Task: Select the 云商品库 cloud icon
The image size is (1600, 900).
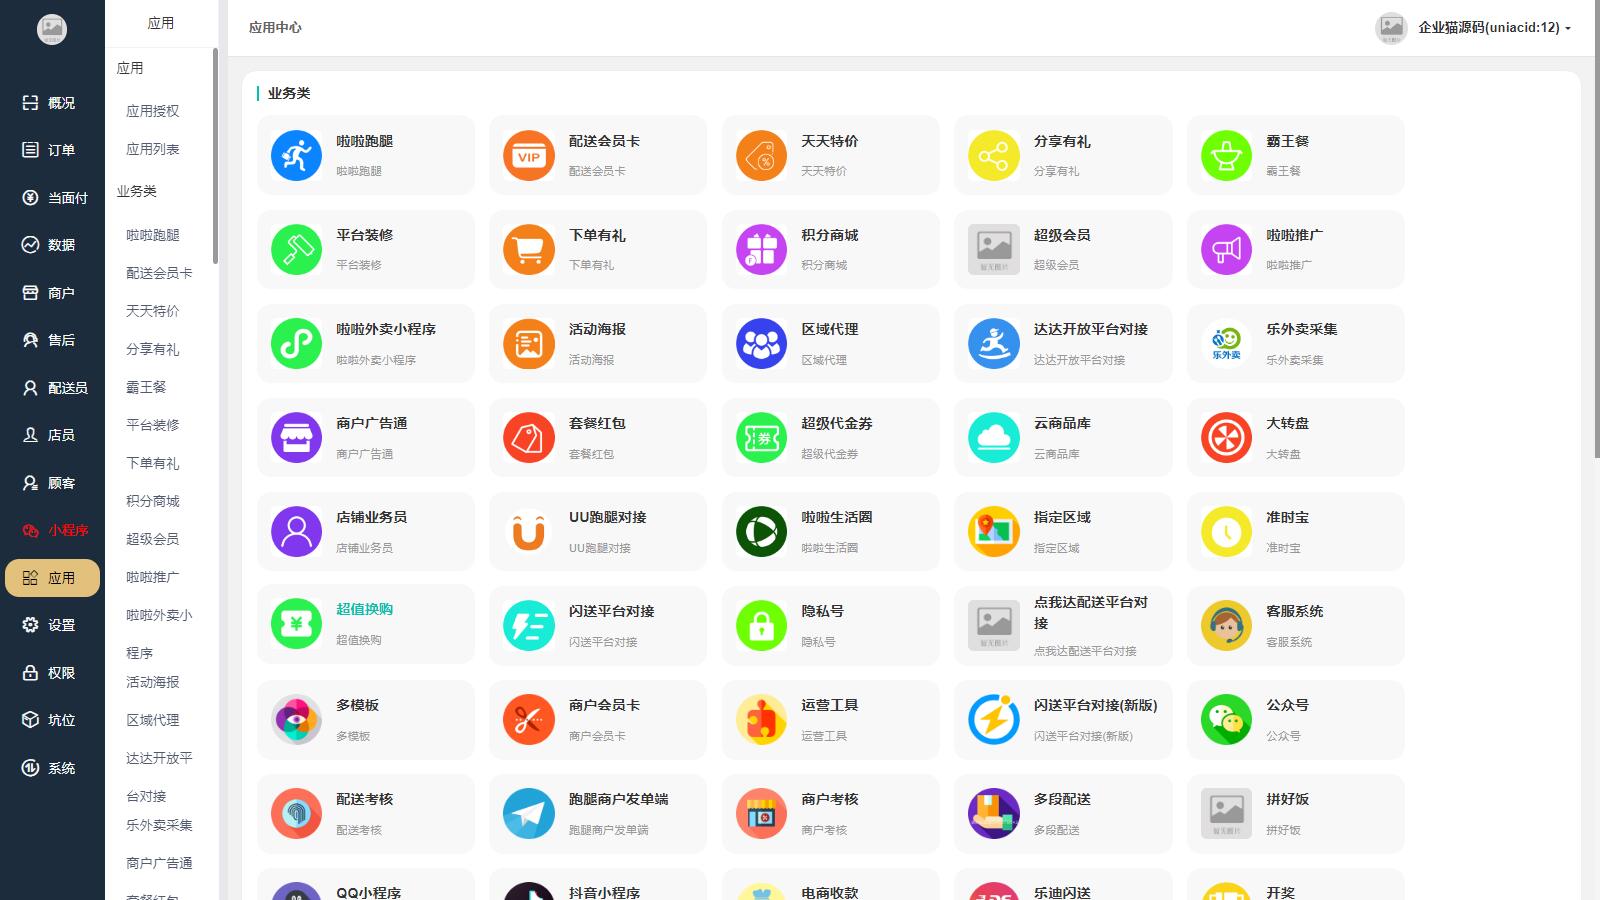Action: point(993,438)
